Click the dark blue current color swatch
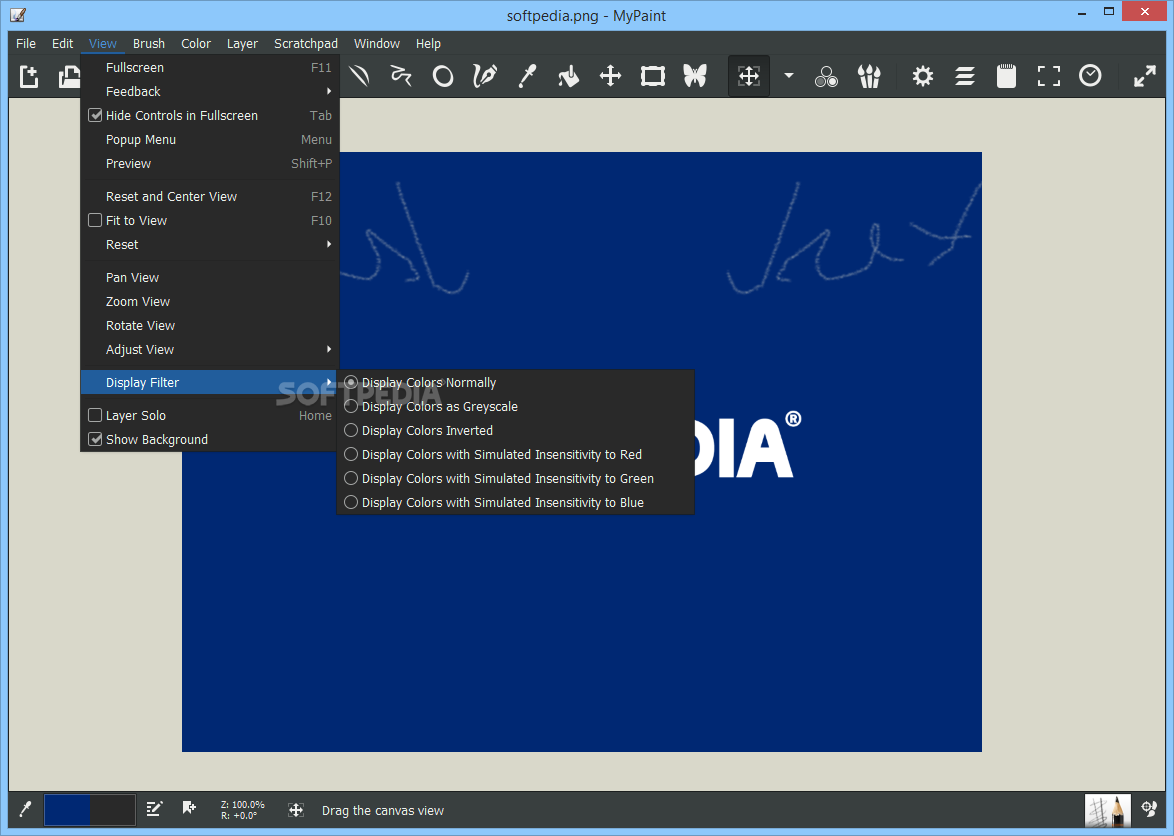1174x836 pixels. click(67, 810)
